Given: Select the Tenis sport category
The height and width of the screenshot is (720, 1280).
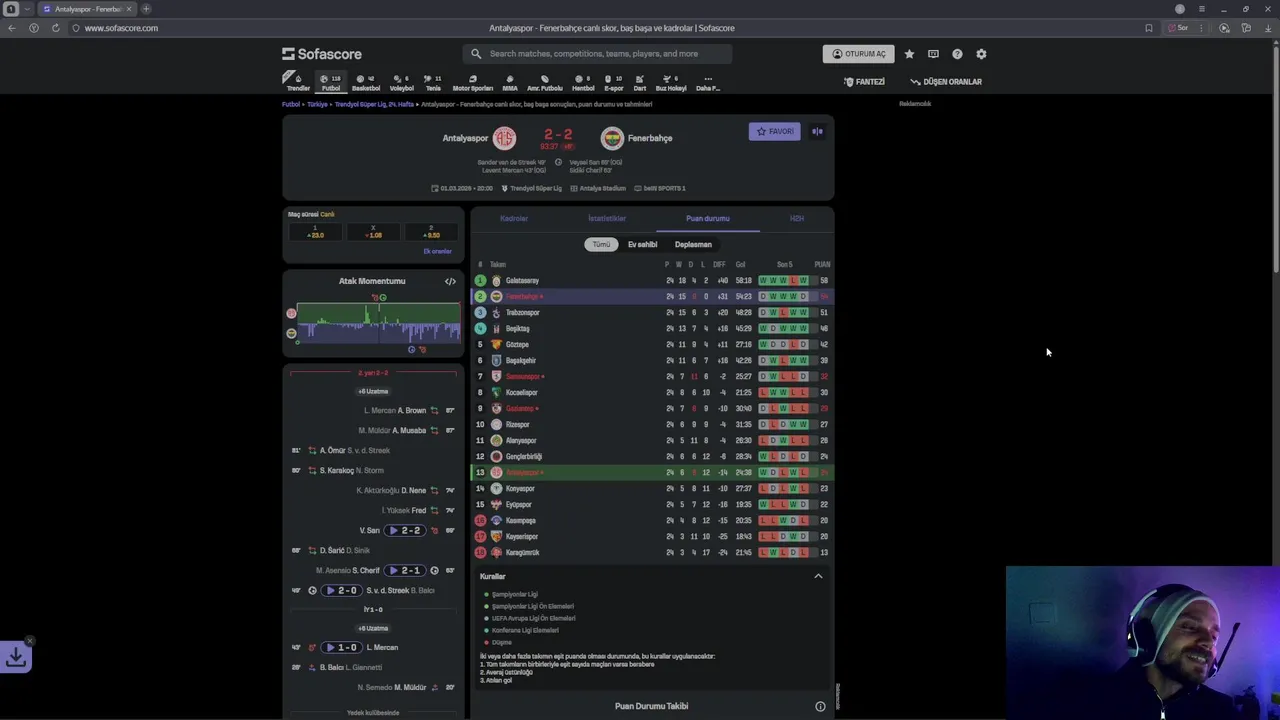Looking at the screenshot, I should [433, 82].
